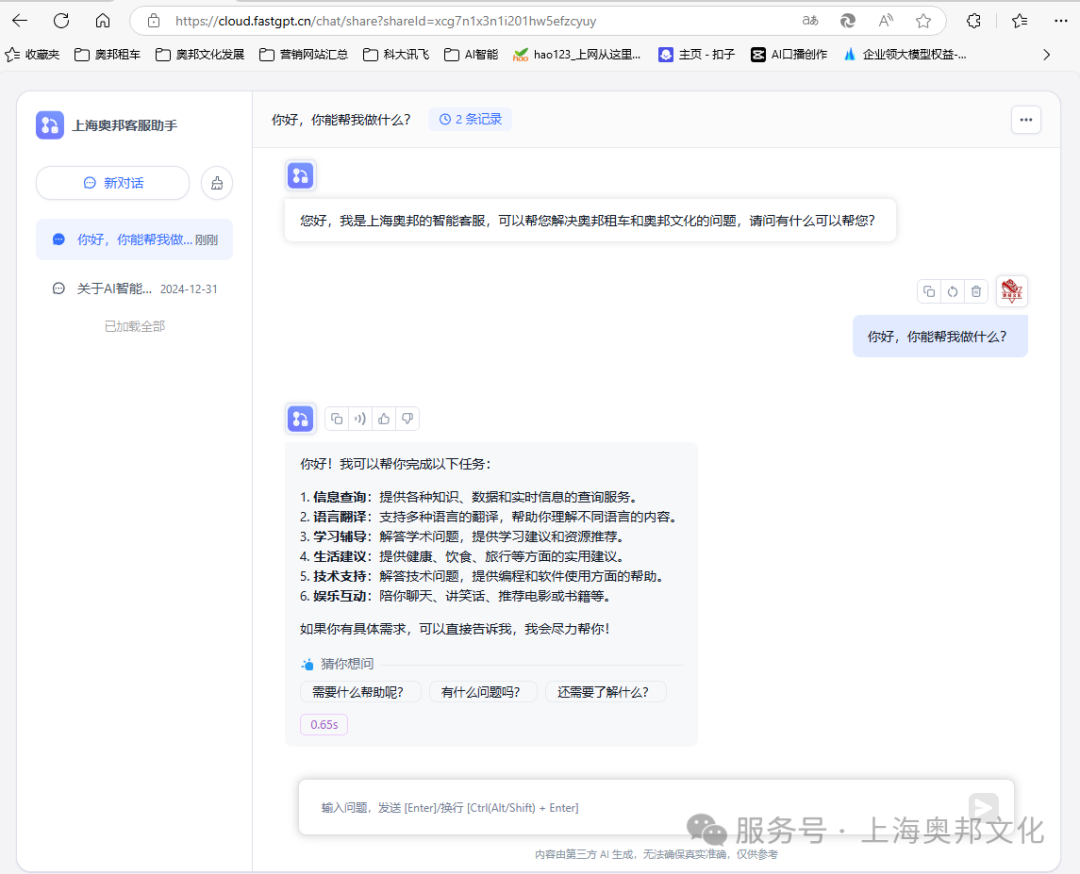Click the red seal stamp beside the message
The image size is (1080, 874).
[x=1011, y=291]
